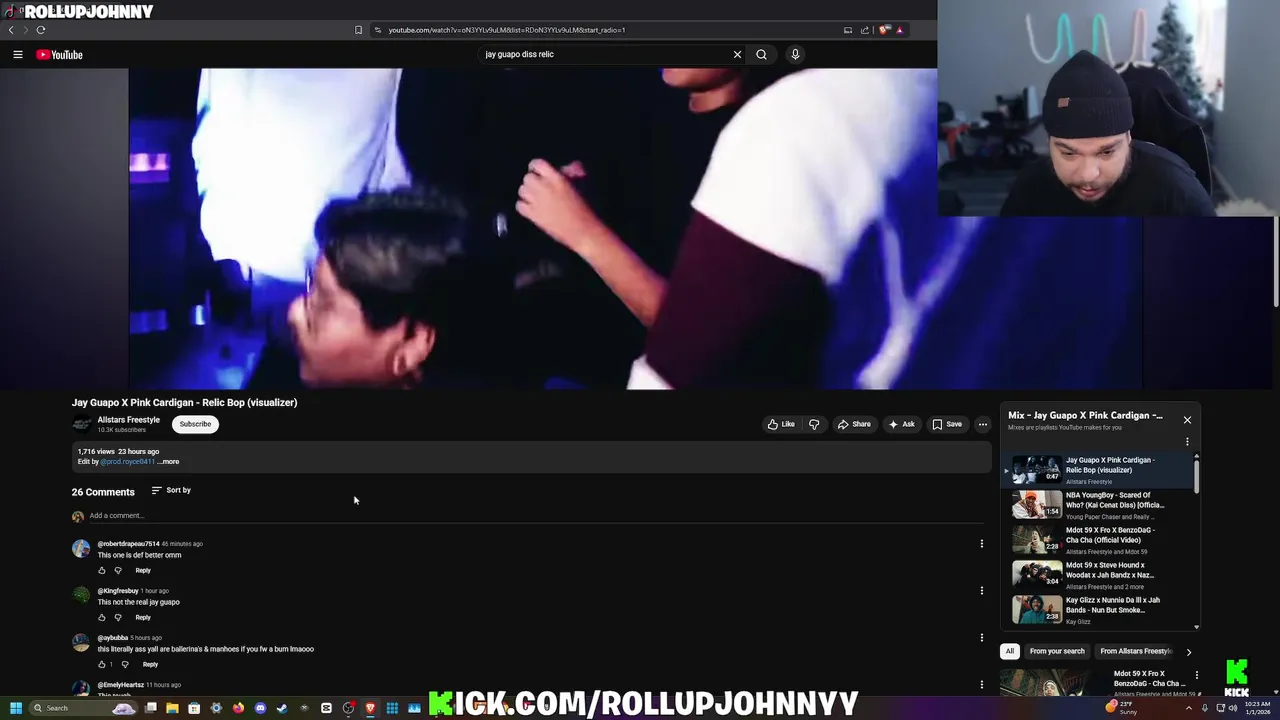Reply to @robertdrapeau7514's comment
The width and height of the screenshot is (1280, 720).
[143, 571]
